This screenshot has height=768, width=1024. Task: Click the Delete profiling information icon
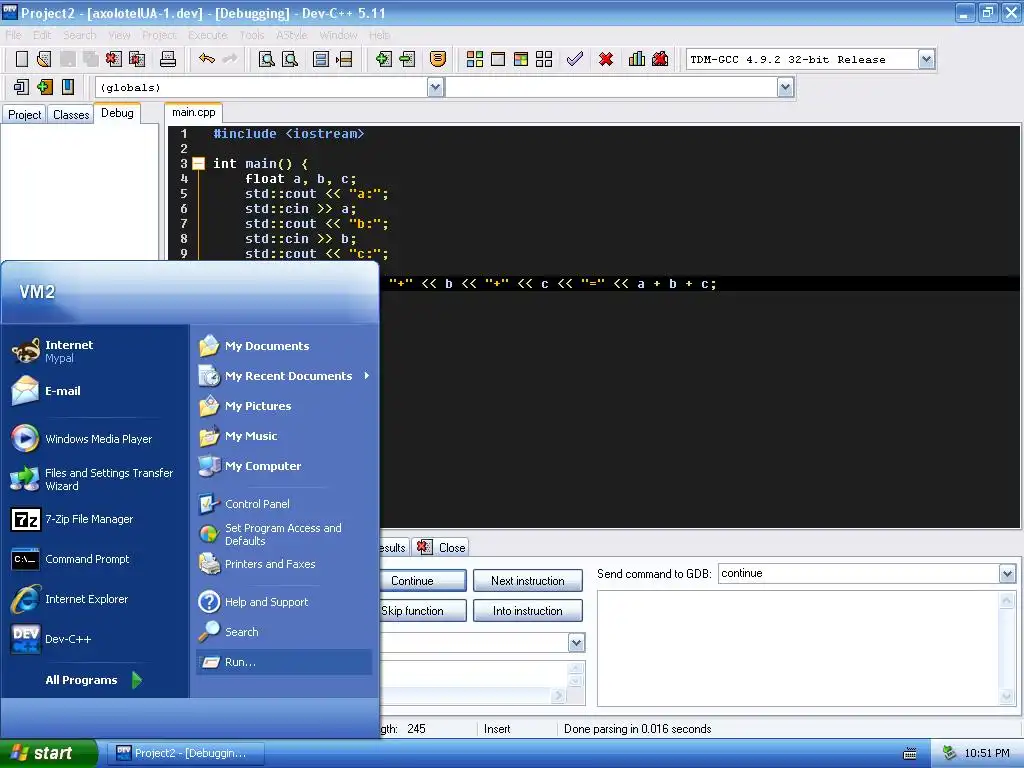click(x=660, y=59)
